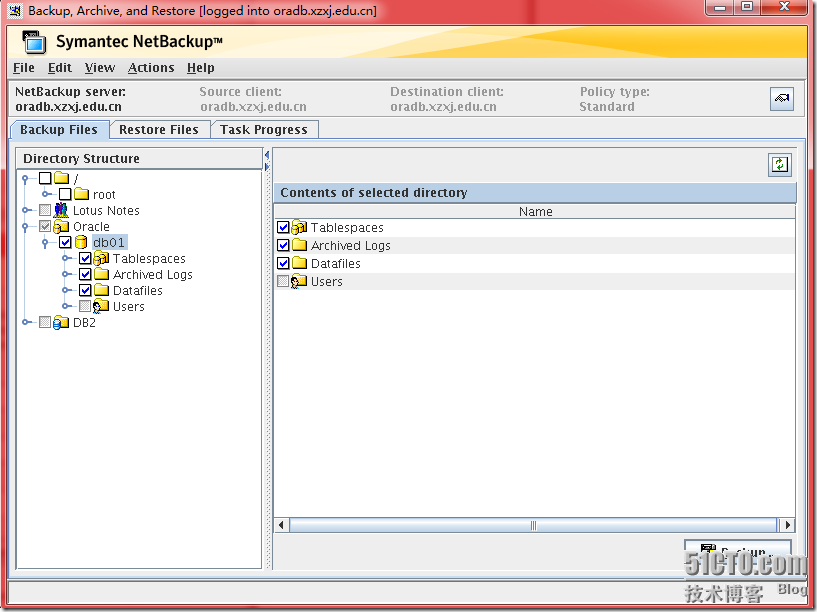Click the title bar application icon
Image resolution: width=817 pixels, height=612 pixels.
[15, 10]
